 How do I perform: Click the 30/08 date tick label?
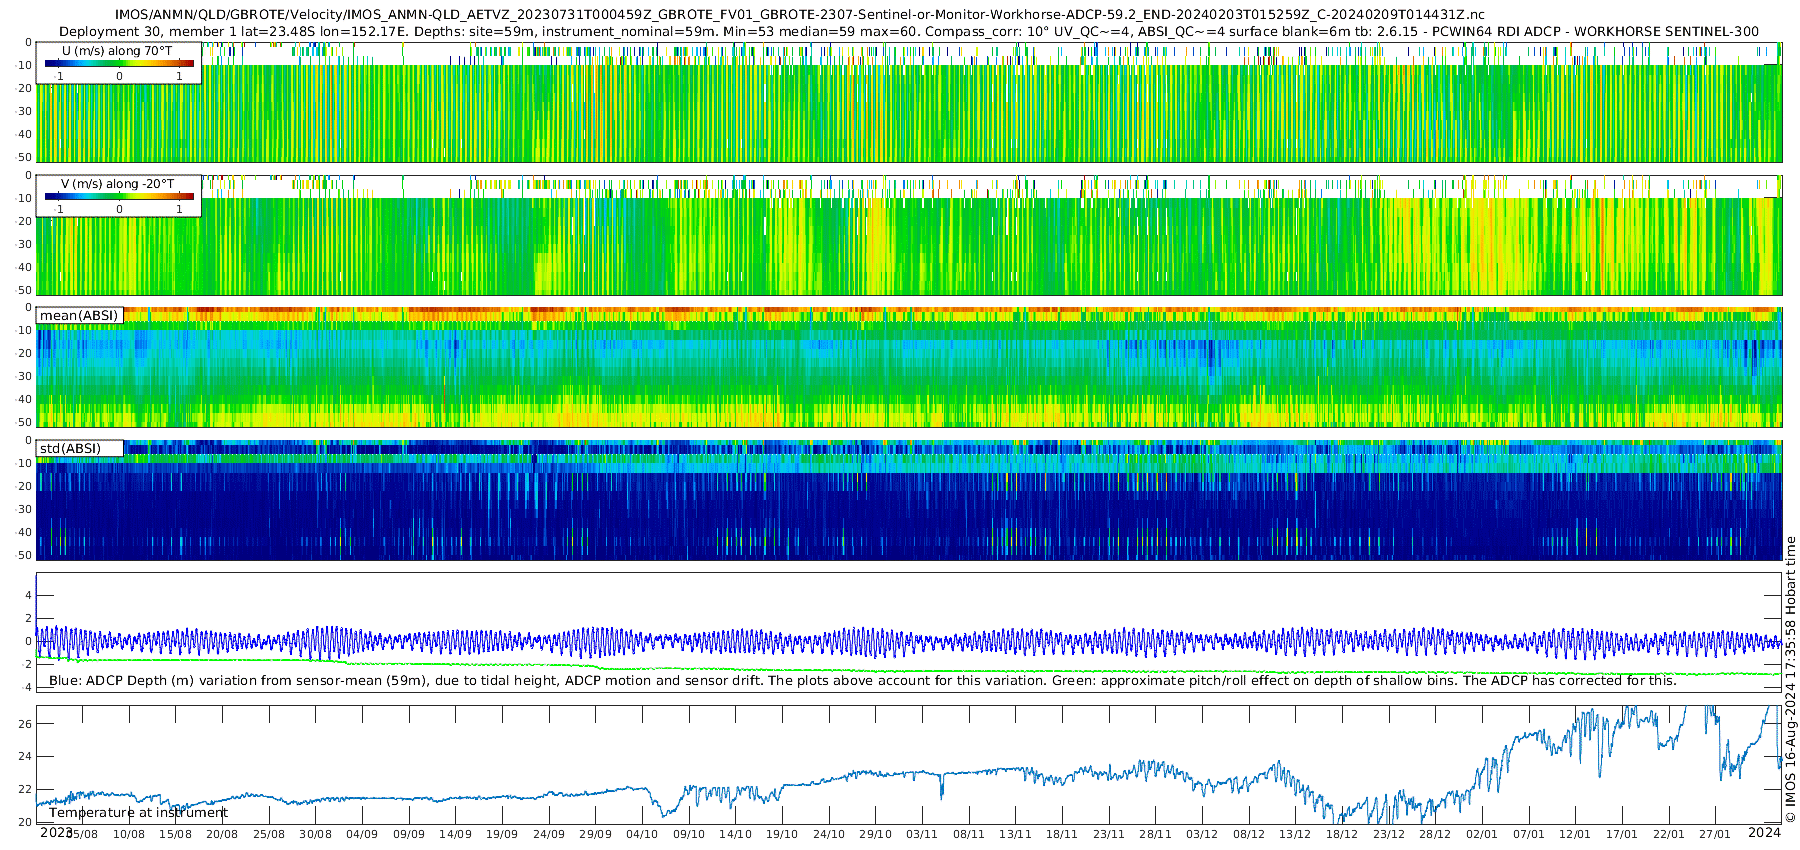pos(315,834)
